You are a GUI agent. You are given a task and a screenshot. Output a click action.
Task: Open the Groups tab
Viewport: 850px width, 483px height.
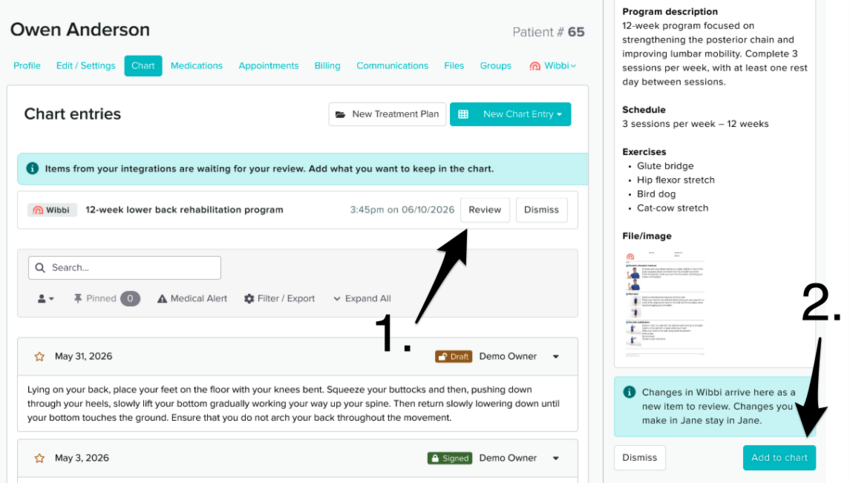point(495,66)
